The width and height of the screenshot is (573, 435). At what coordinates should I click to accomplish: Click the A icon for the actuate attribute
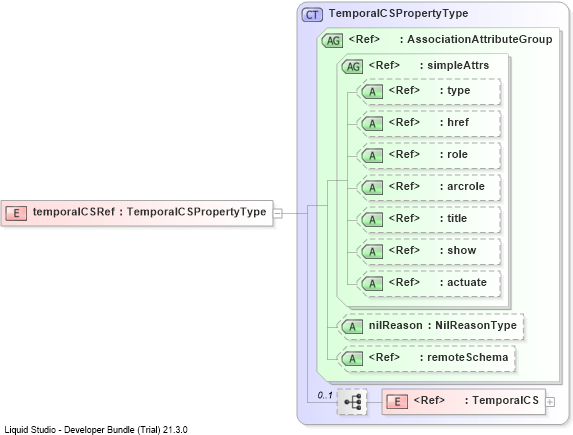pos(372,283)
